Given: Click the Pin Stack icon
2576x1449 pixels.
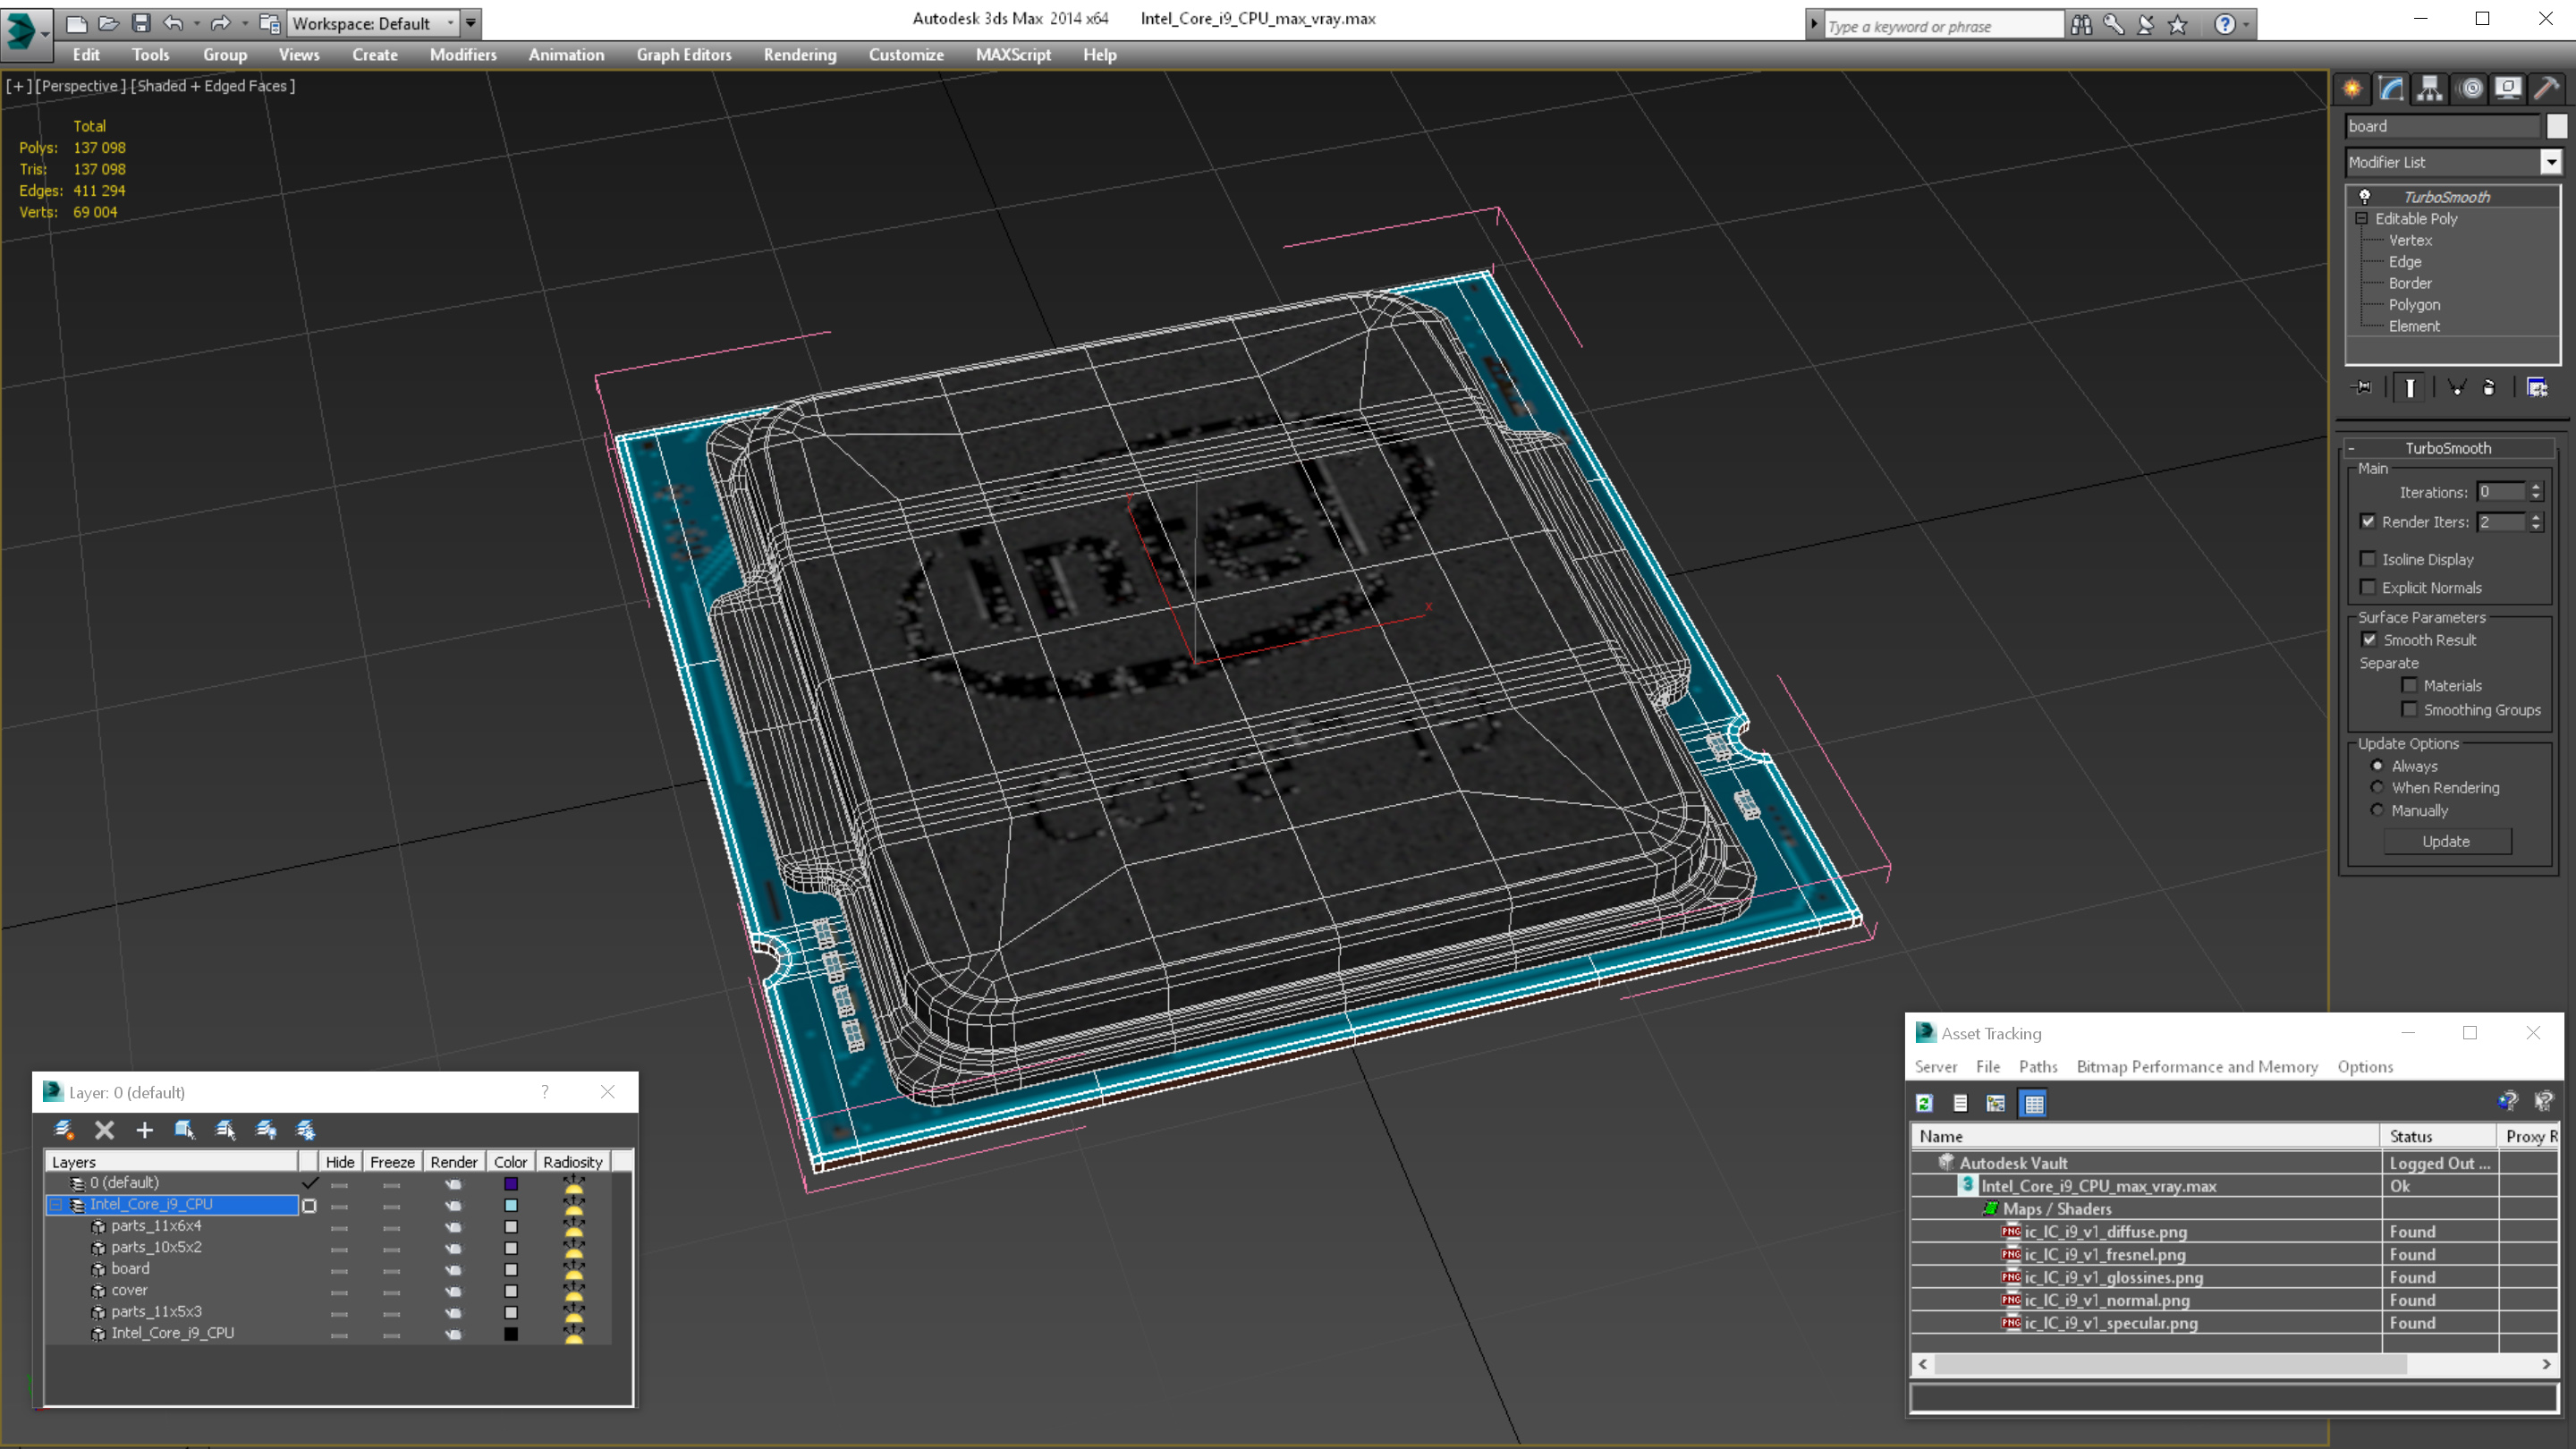Looking at the screenshot, I should click(2362, 387).
